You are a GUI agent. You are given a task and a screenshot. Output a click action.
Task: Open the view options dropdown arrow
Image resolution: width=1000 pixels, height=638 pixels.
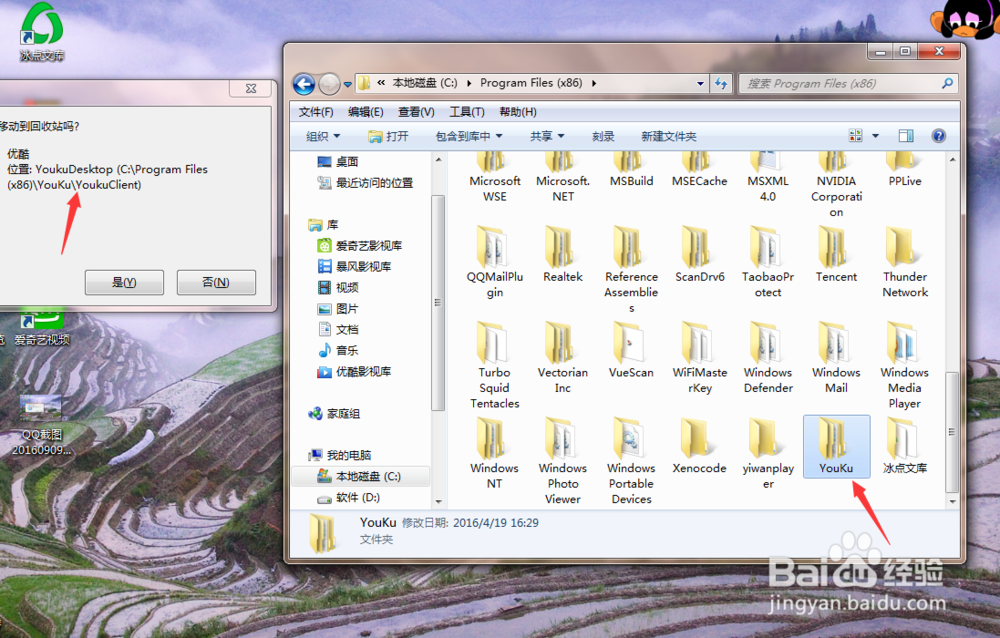coord(875,136)
